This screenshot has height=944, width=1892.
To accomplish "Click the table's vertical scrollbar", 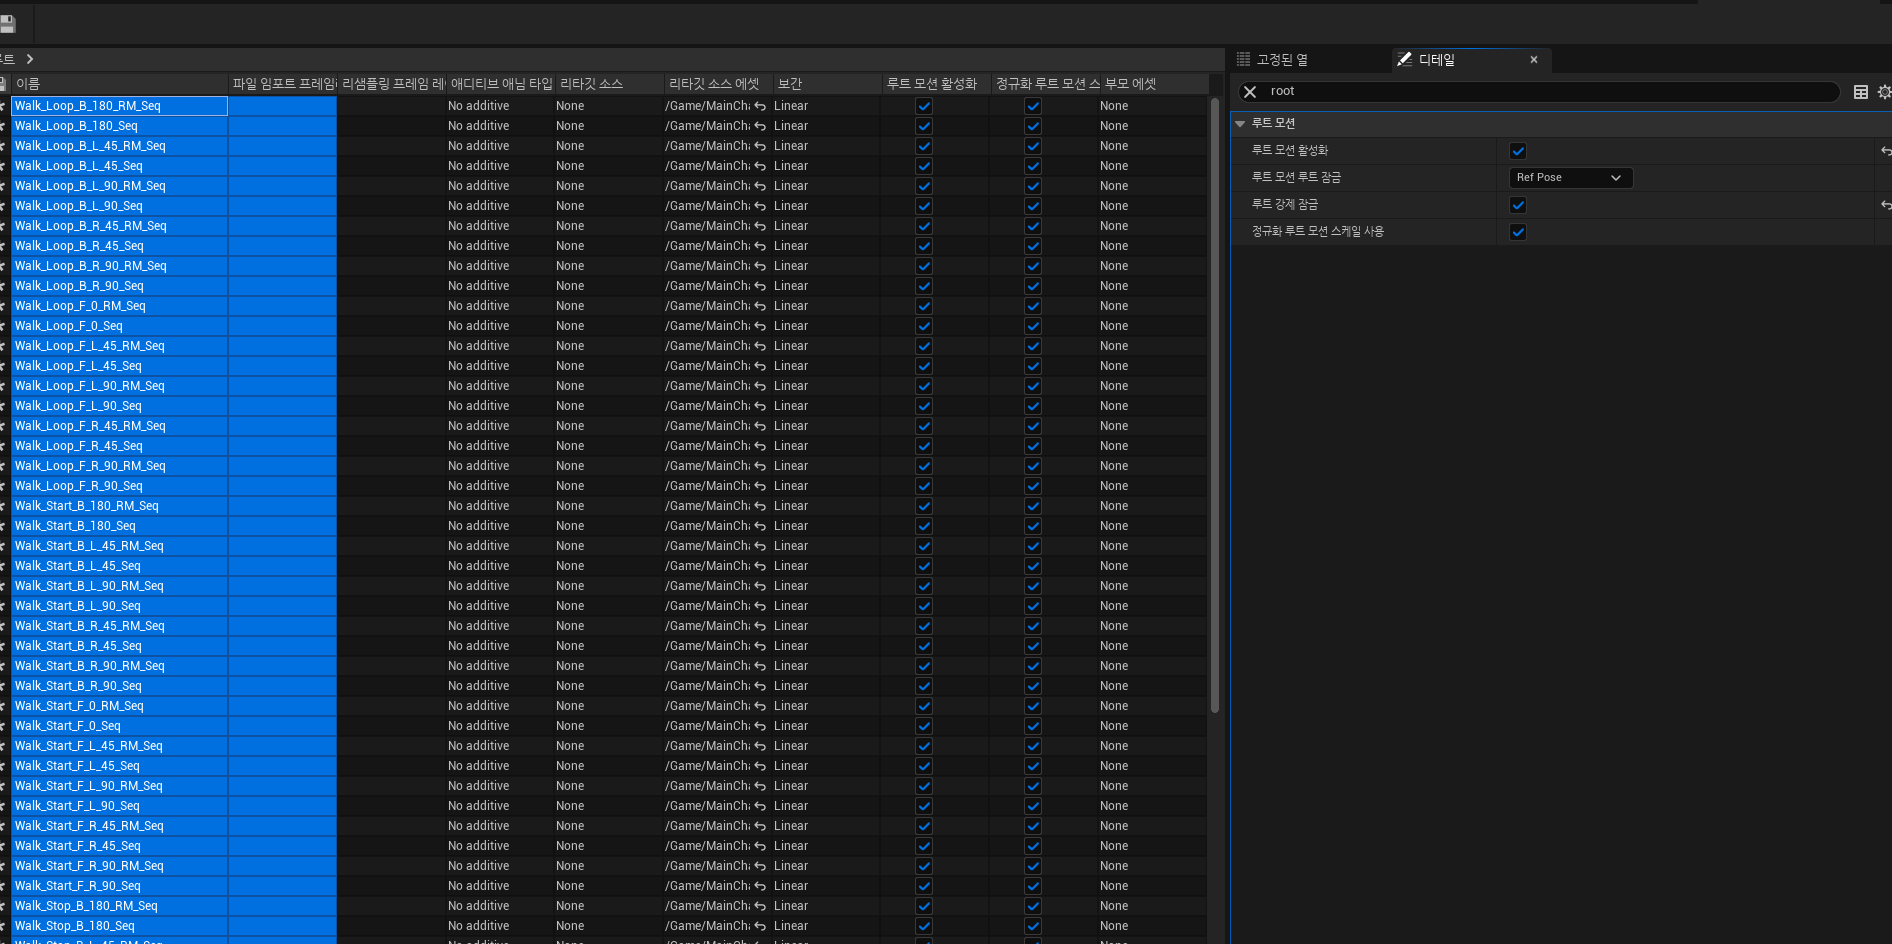I will tap(1215, 405).
